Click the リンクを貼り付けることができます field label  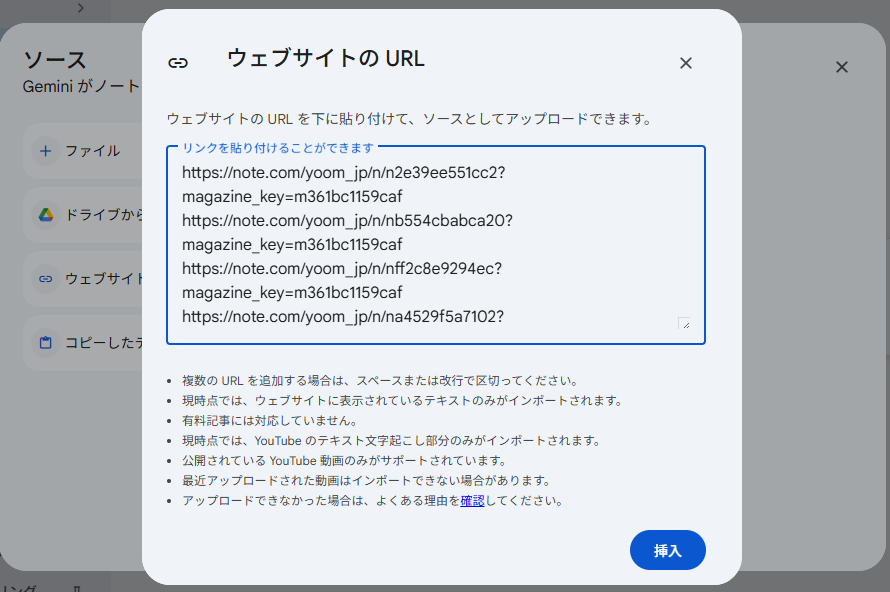click(x=278, y=148)
